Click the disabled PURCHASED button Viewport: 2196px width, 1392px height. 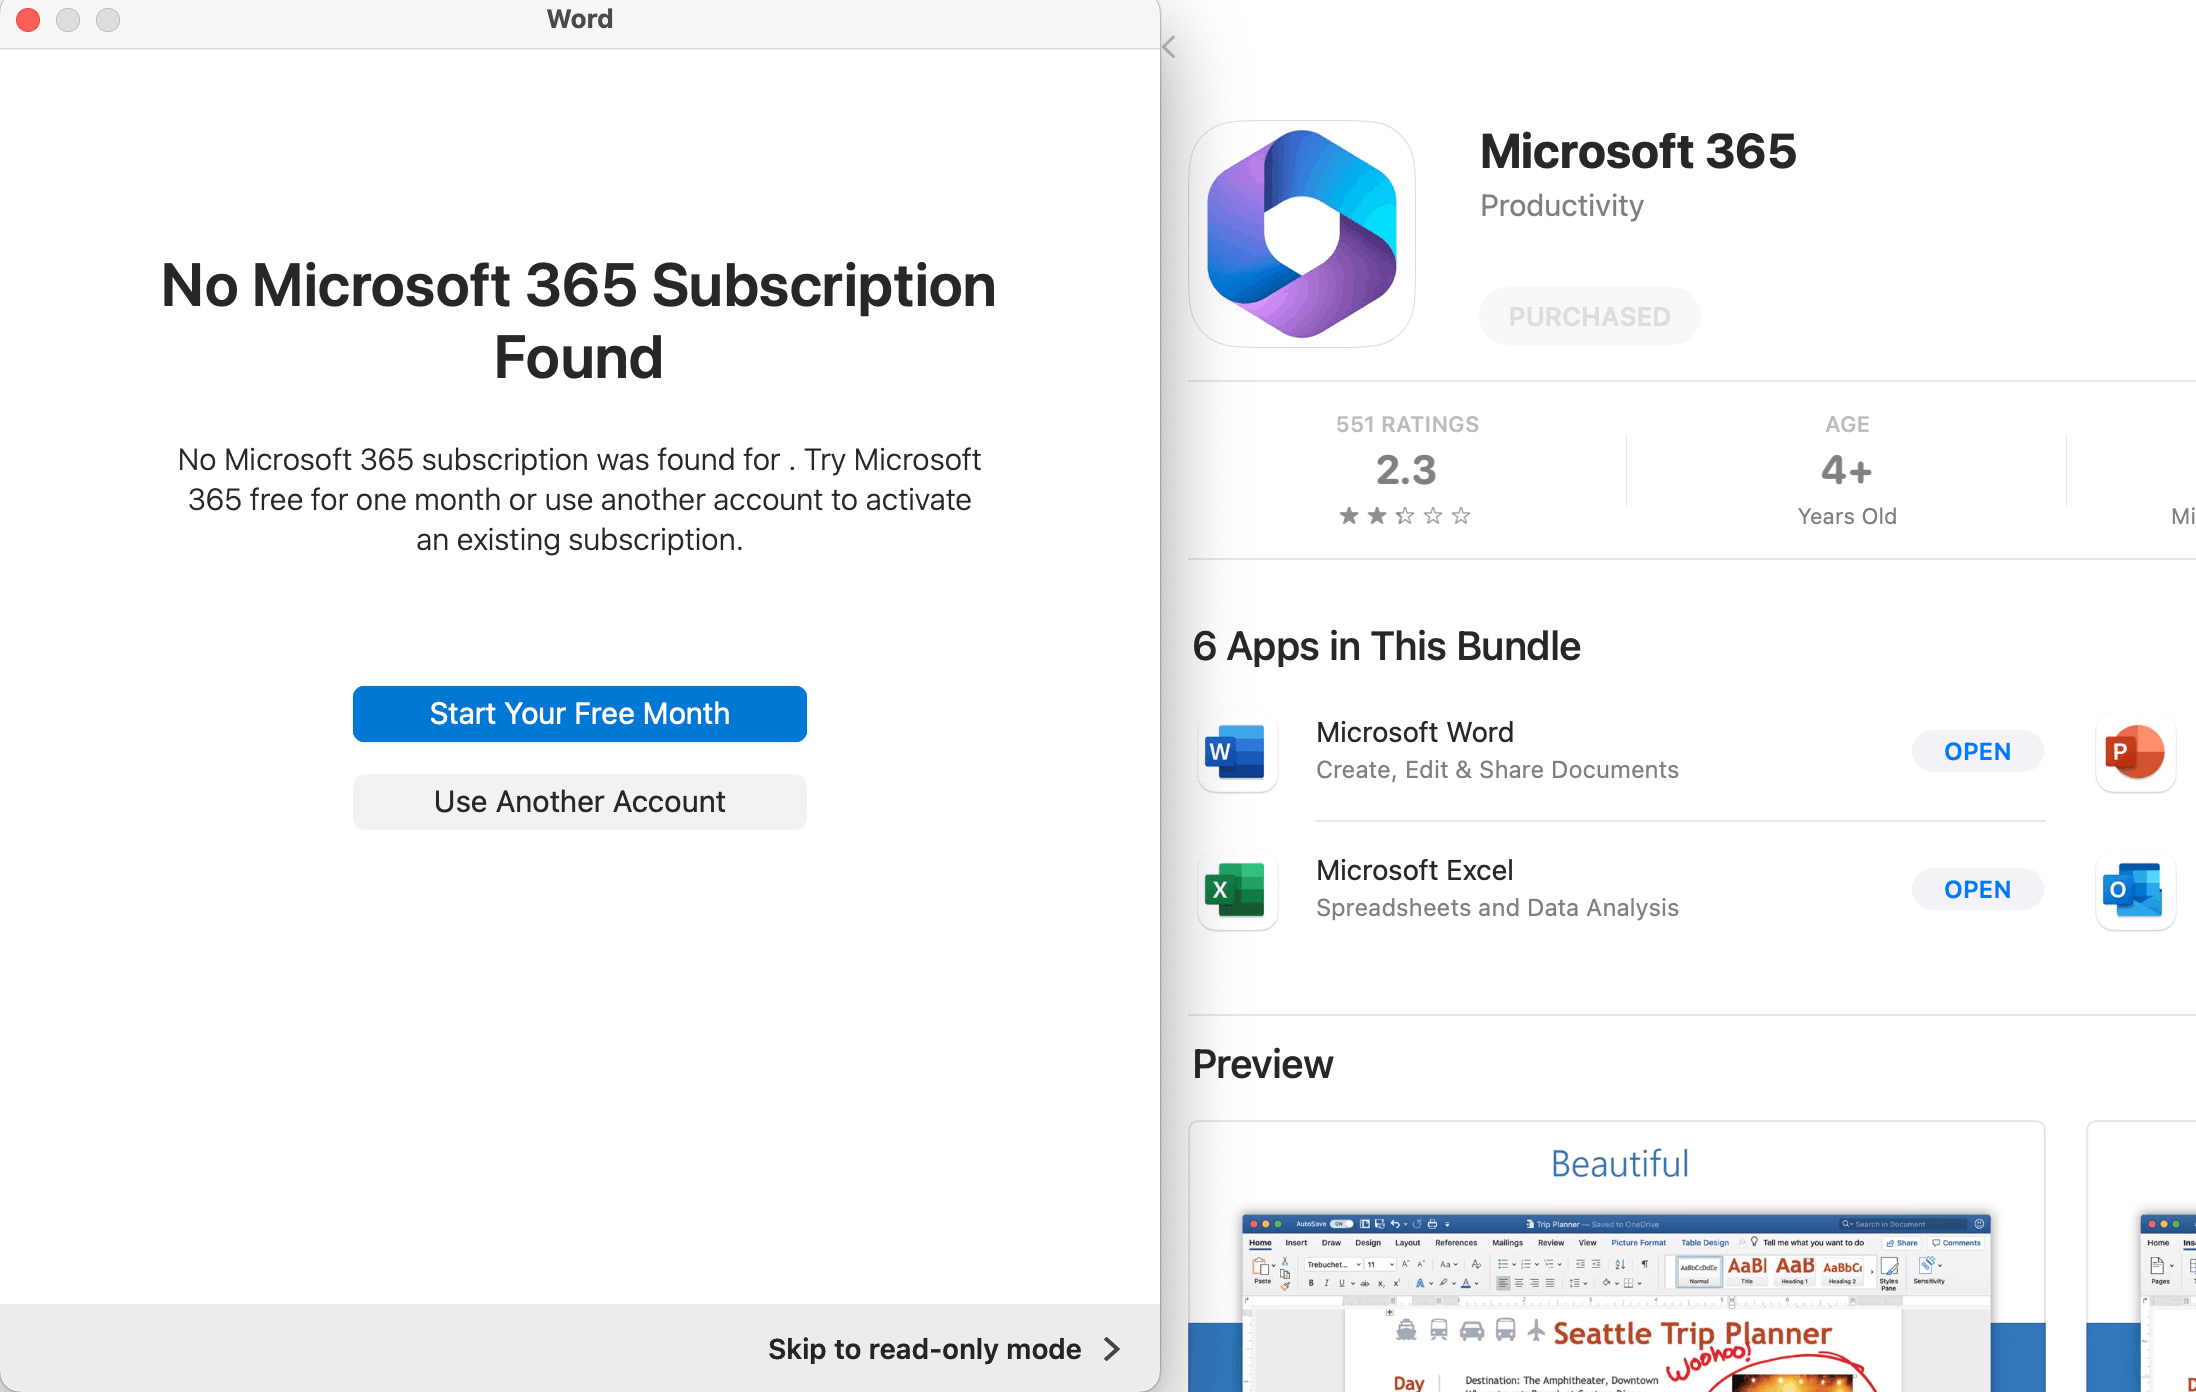pos(1588,317)
